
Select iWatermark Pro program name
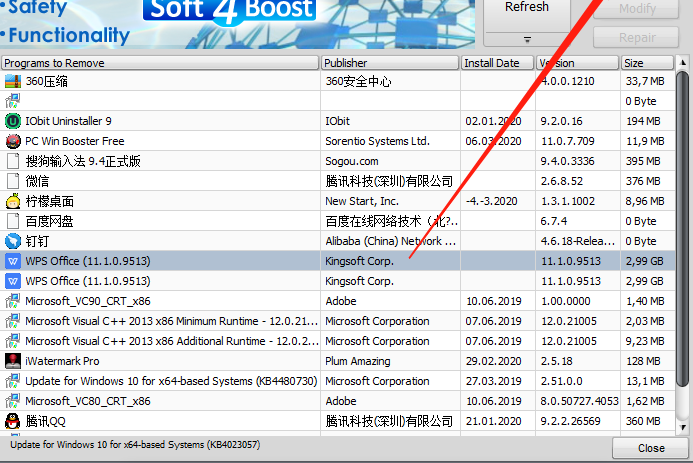[x=62, y=361]
